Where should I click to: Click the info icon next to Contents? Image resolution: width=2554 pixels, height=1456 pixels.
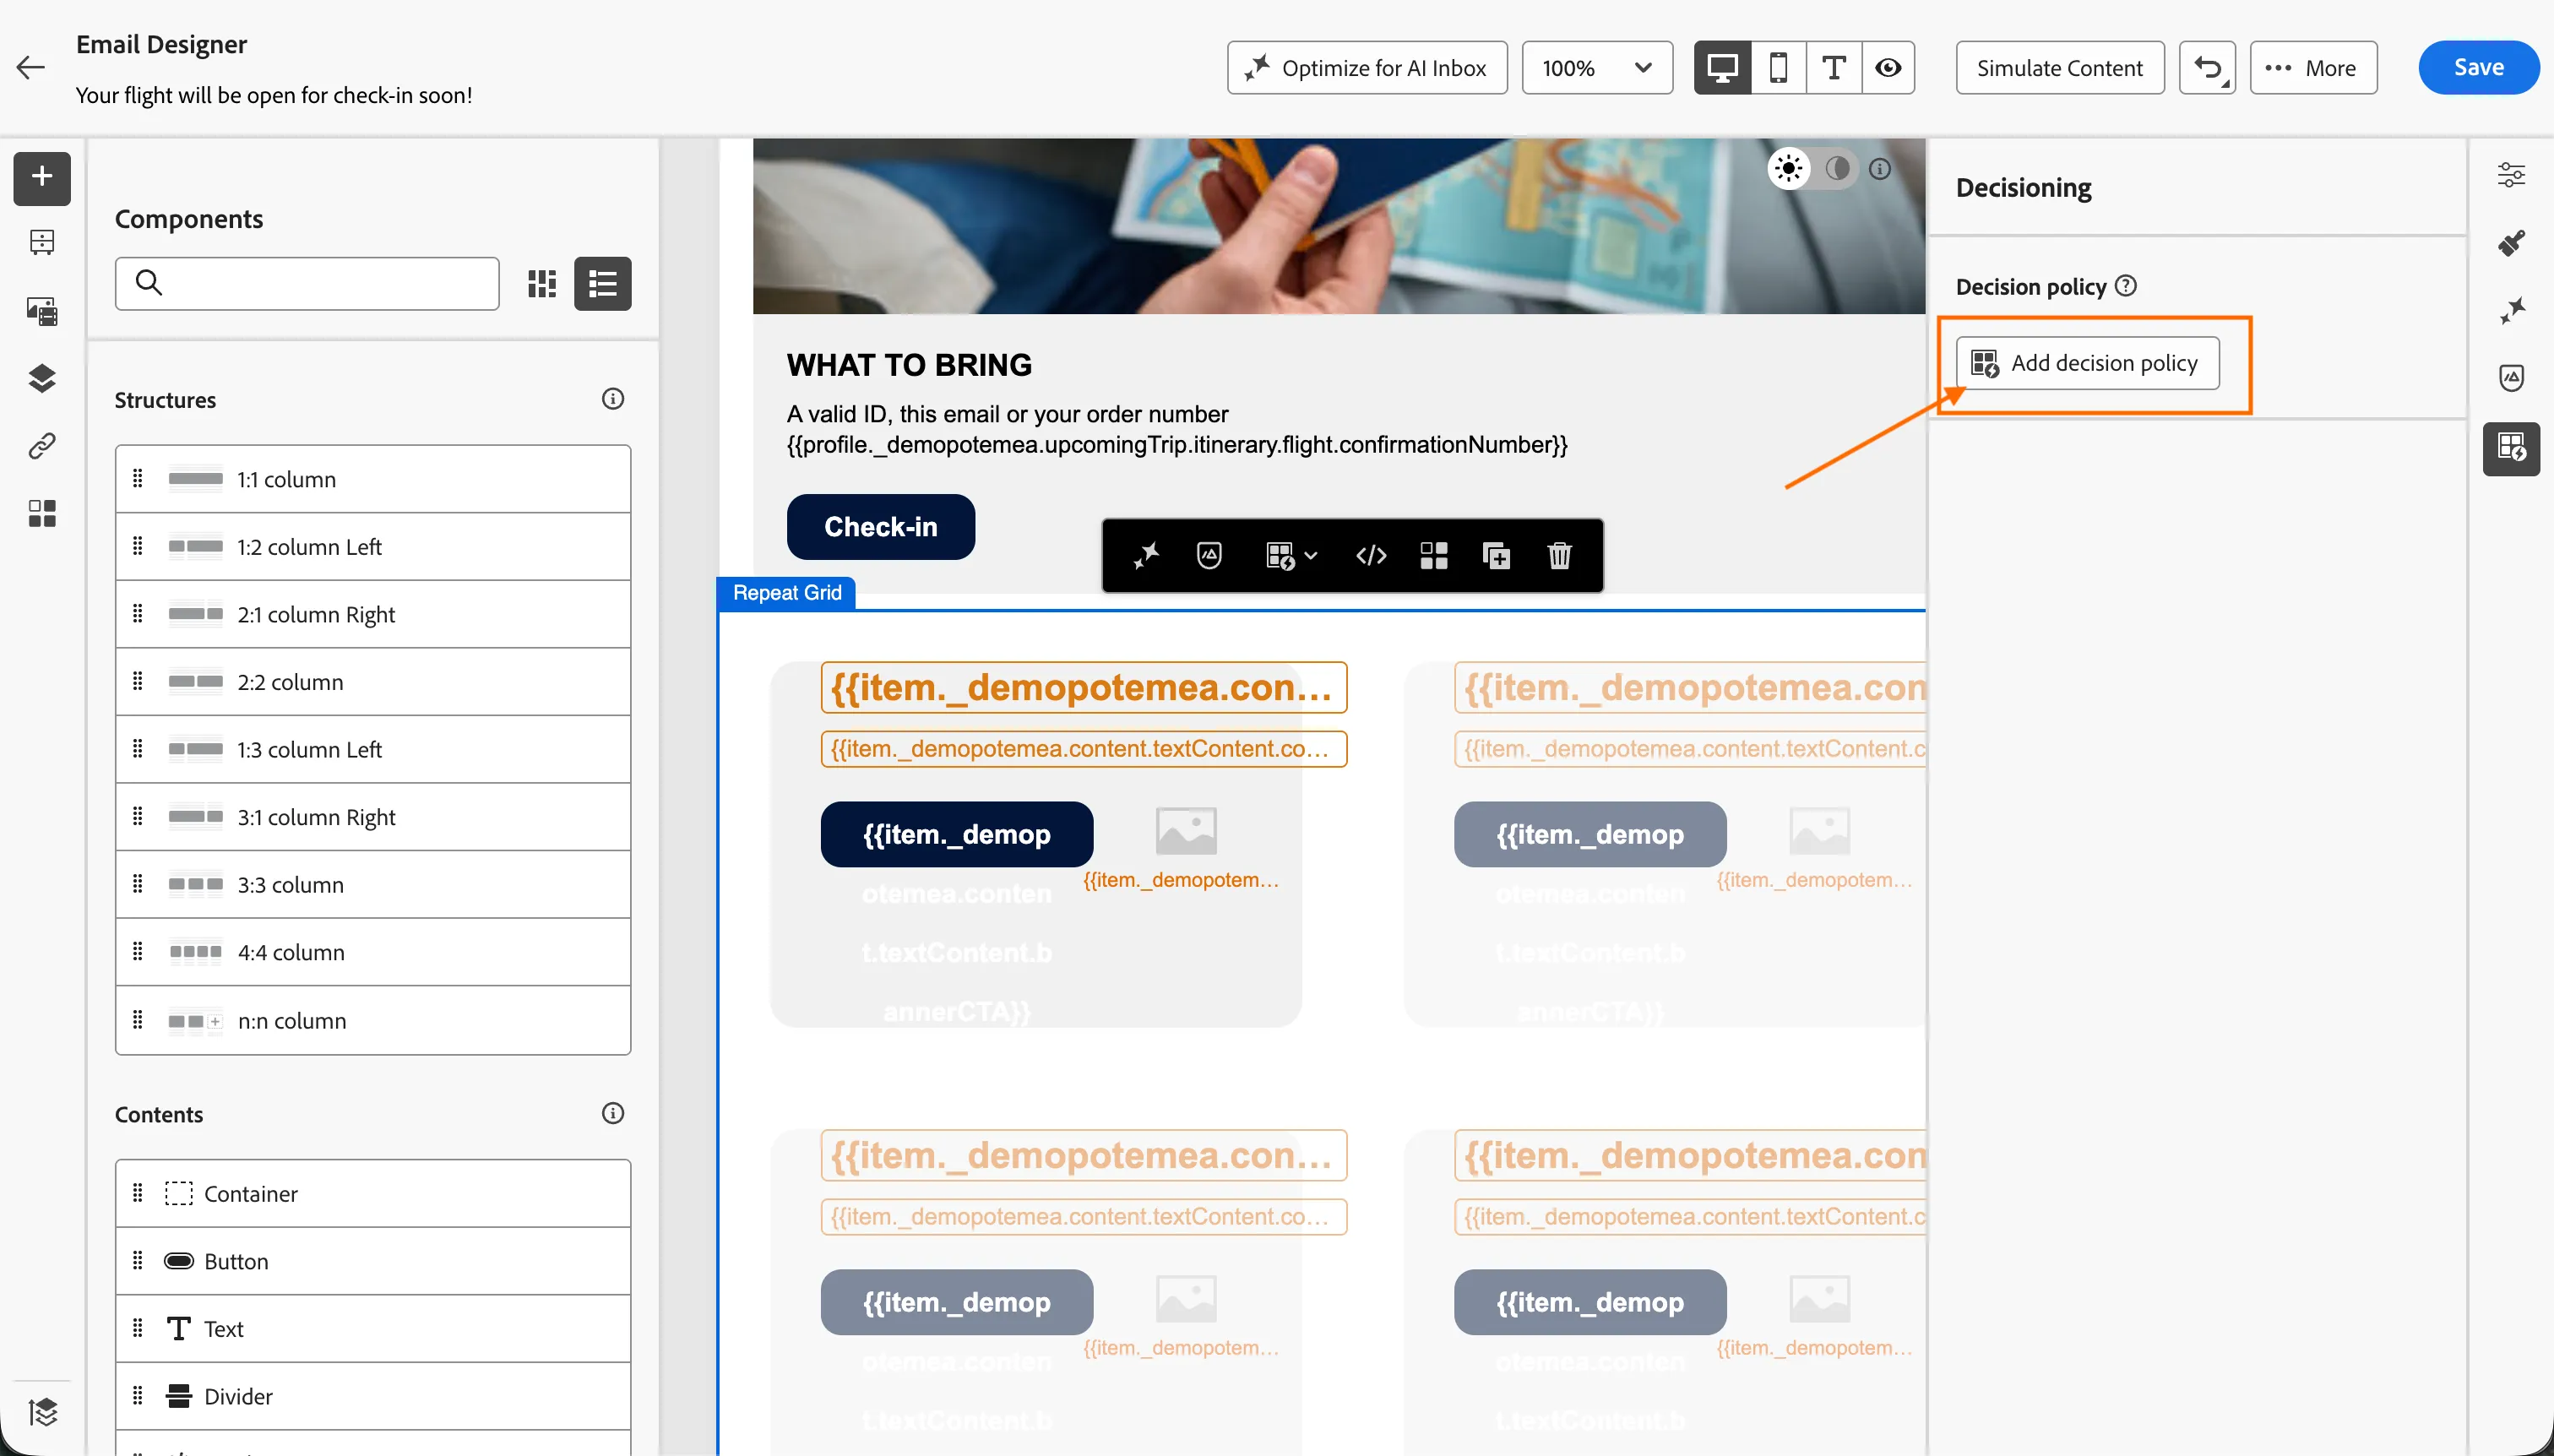point(613,1113)
